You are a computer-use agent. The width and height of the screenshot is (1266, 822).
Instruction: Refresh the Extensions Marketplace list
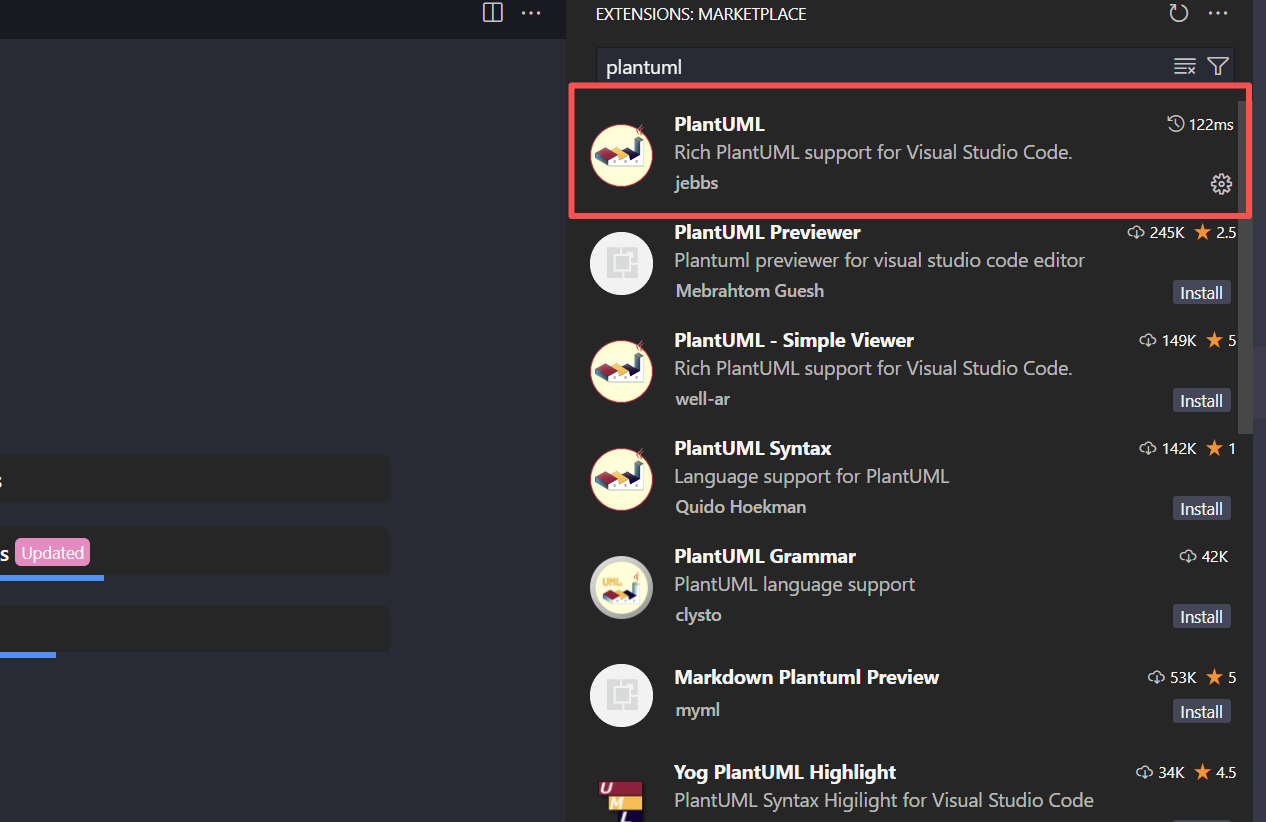click(1179, 13)
